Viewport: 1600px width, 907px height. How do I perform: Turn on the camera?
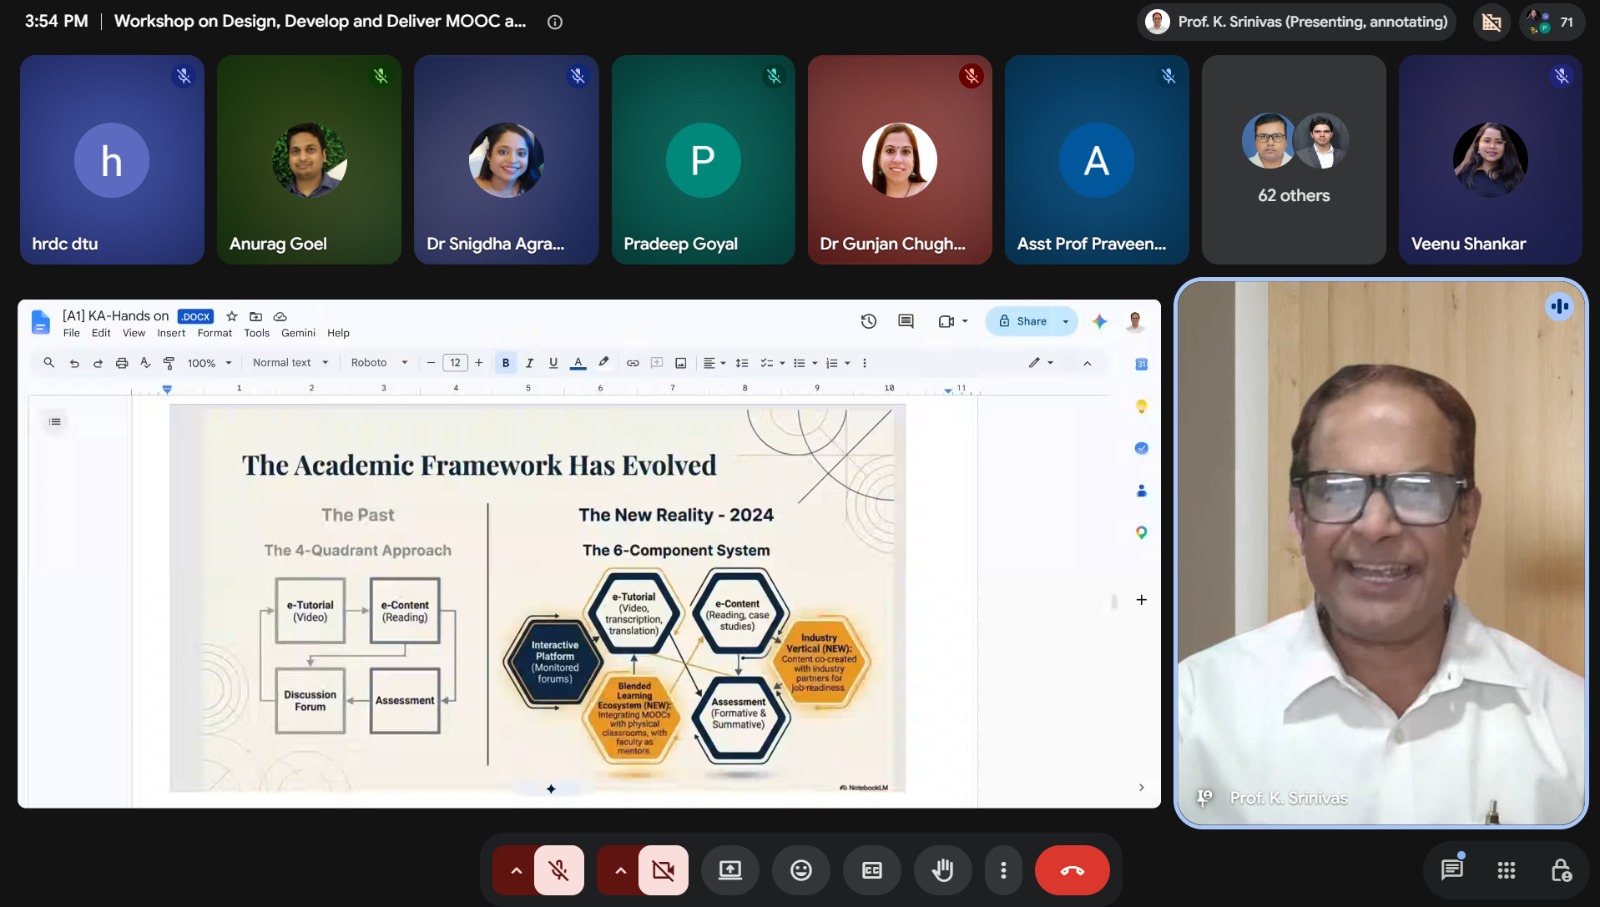pyautogui.click(x=663, y=870)
